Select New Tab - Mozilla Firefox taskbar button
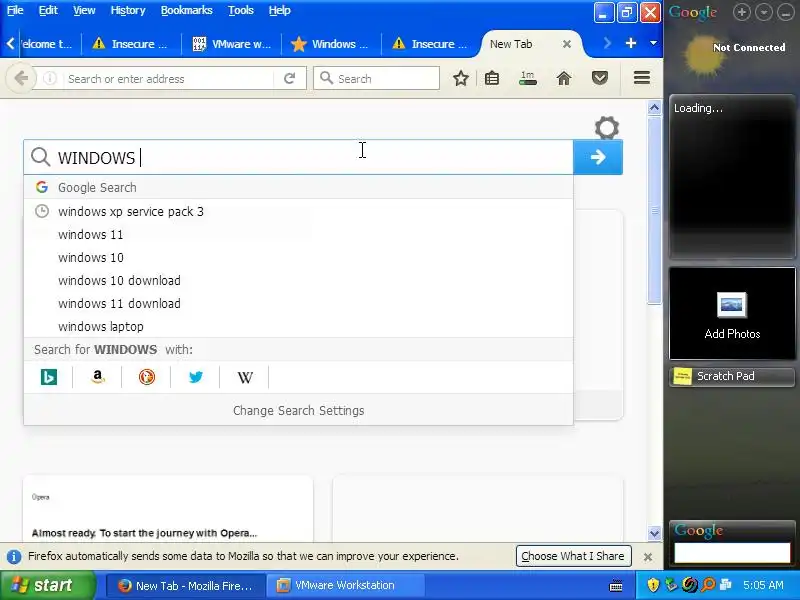Screen dimensions: 800x600 click(x=186, y=585)
